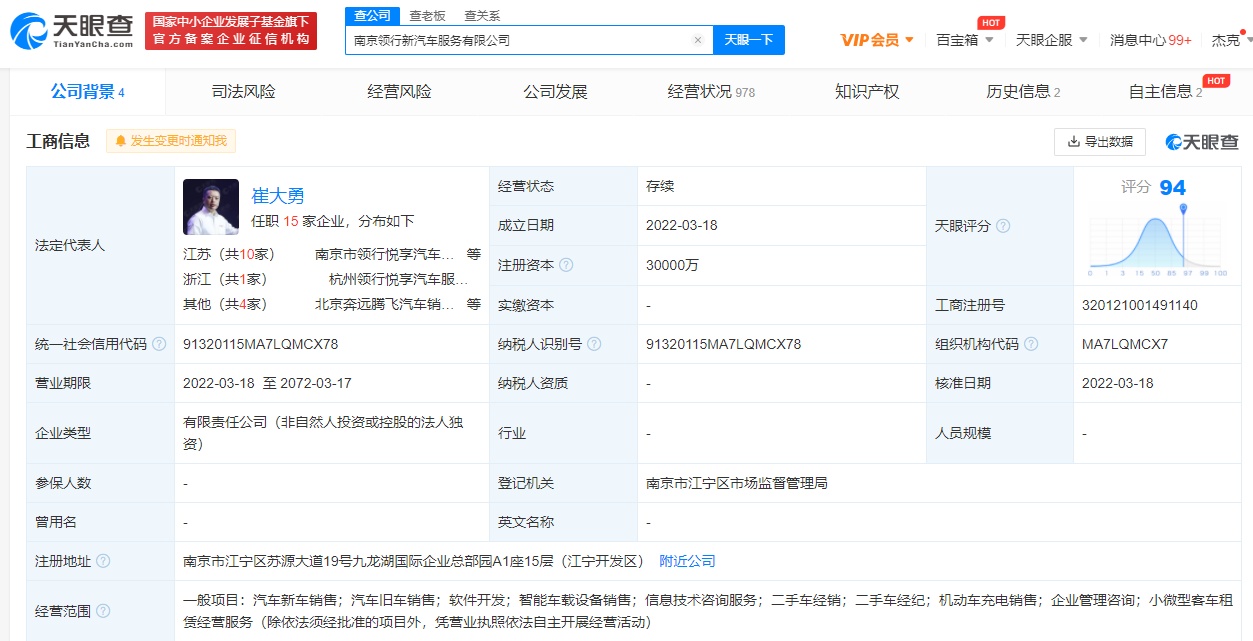Click the help icon next to 纳税人识别号

tap(595, 344)
